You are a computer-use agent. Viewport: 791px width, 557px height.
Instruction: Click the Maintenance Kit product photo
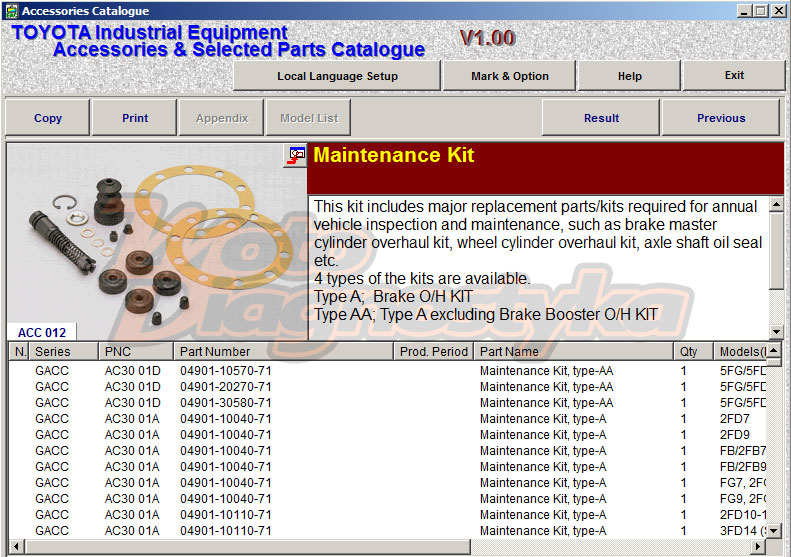[157, 241]
